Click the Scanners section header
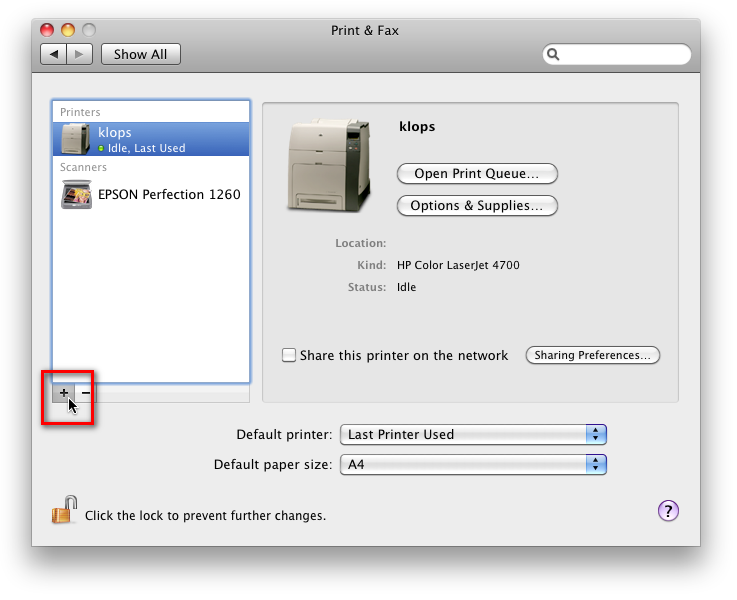The width and height of the screenshot is (737, 600). tap(83, 167)
